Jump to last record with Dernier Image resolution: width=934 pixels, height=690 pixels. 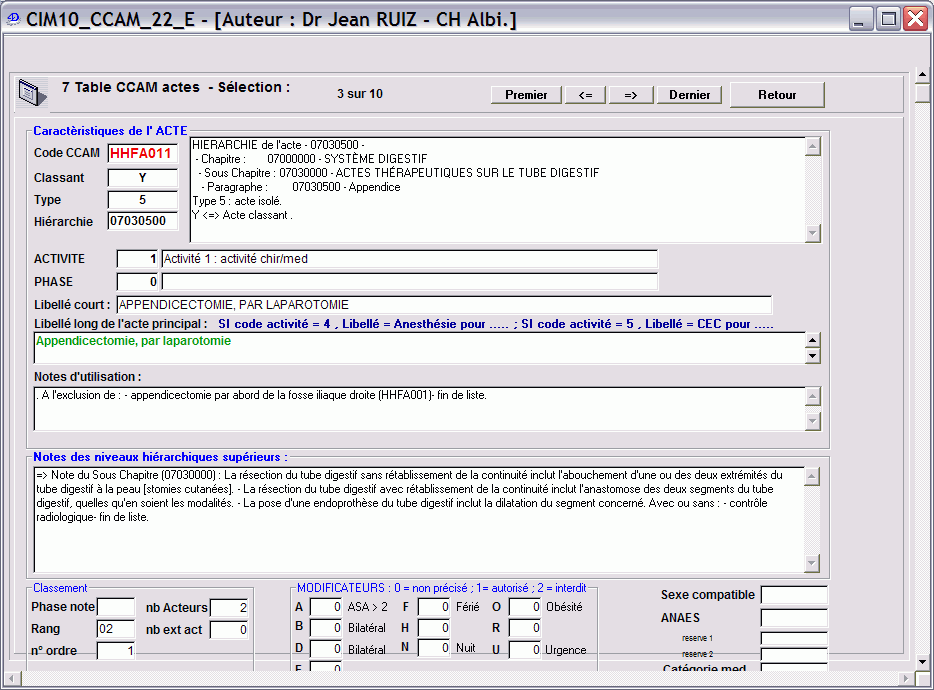(x=689, y=95)
